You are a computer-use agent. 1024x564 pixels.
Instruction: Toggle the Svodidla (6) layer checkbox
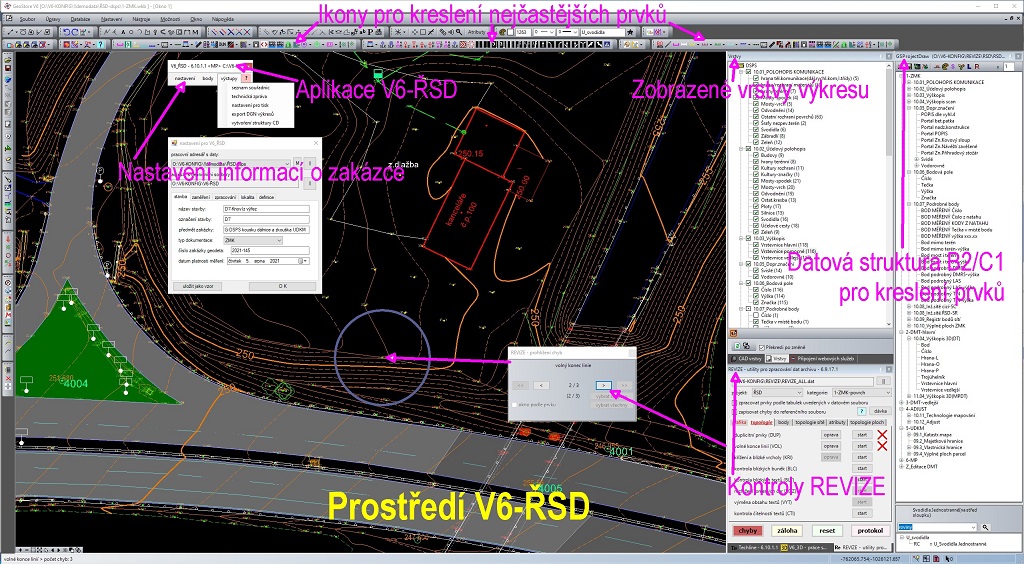(x=756, y=129)
